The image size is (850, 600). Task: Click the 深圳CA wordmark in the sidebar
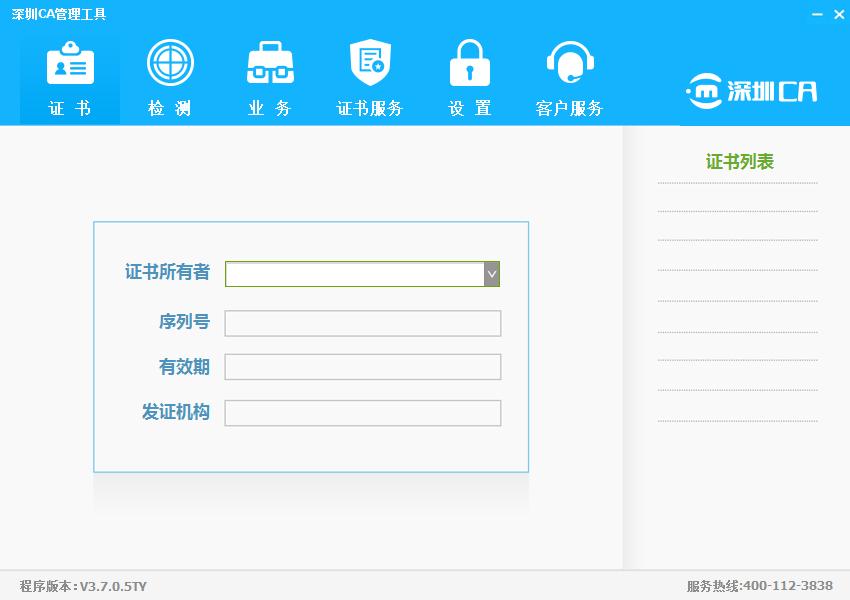pyautogui.click(x=770, y=90)
